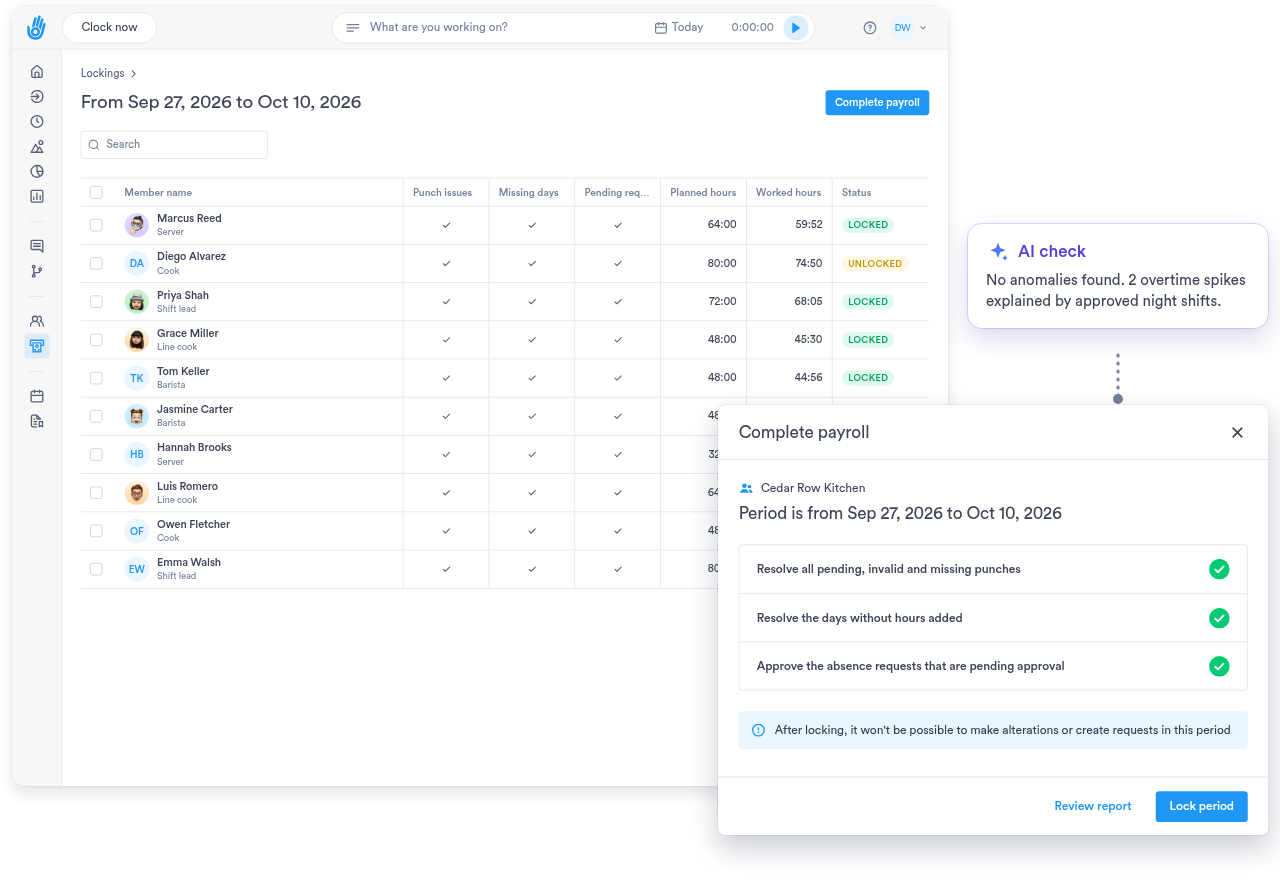Open the branch icon in the sidebar
The width and height of the screenshot is (1280, 880).
coord(37,271)
